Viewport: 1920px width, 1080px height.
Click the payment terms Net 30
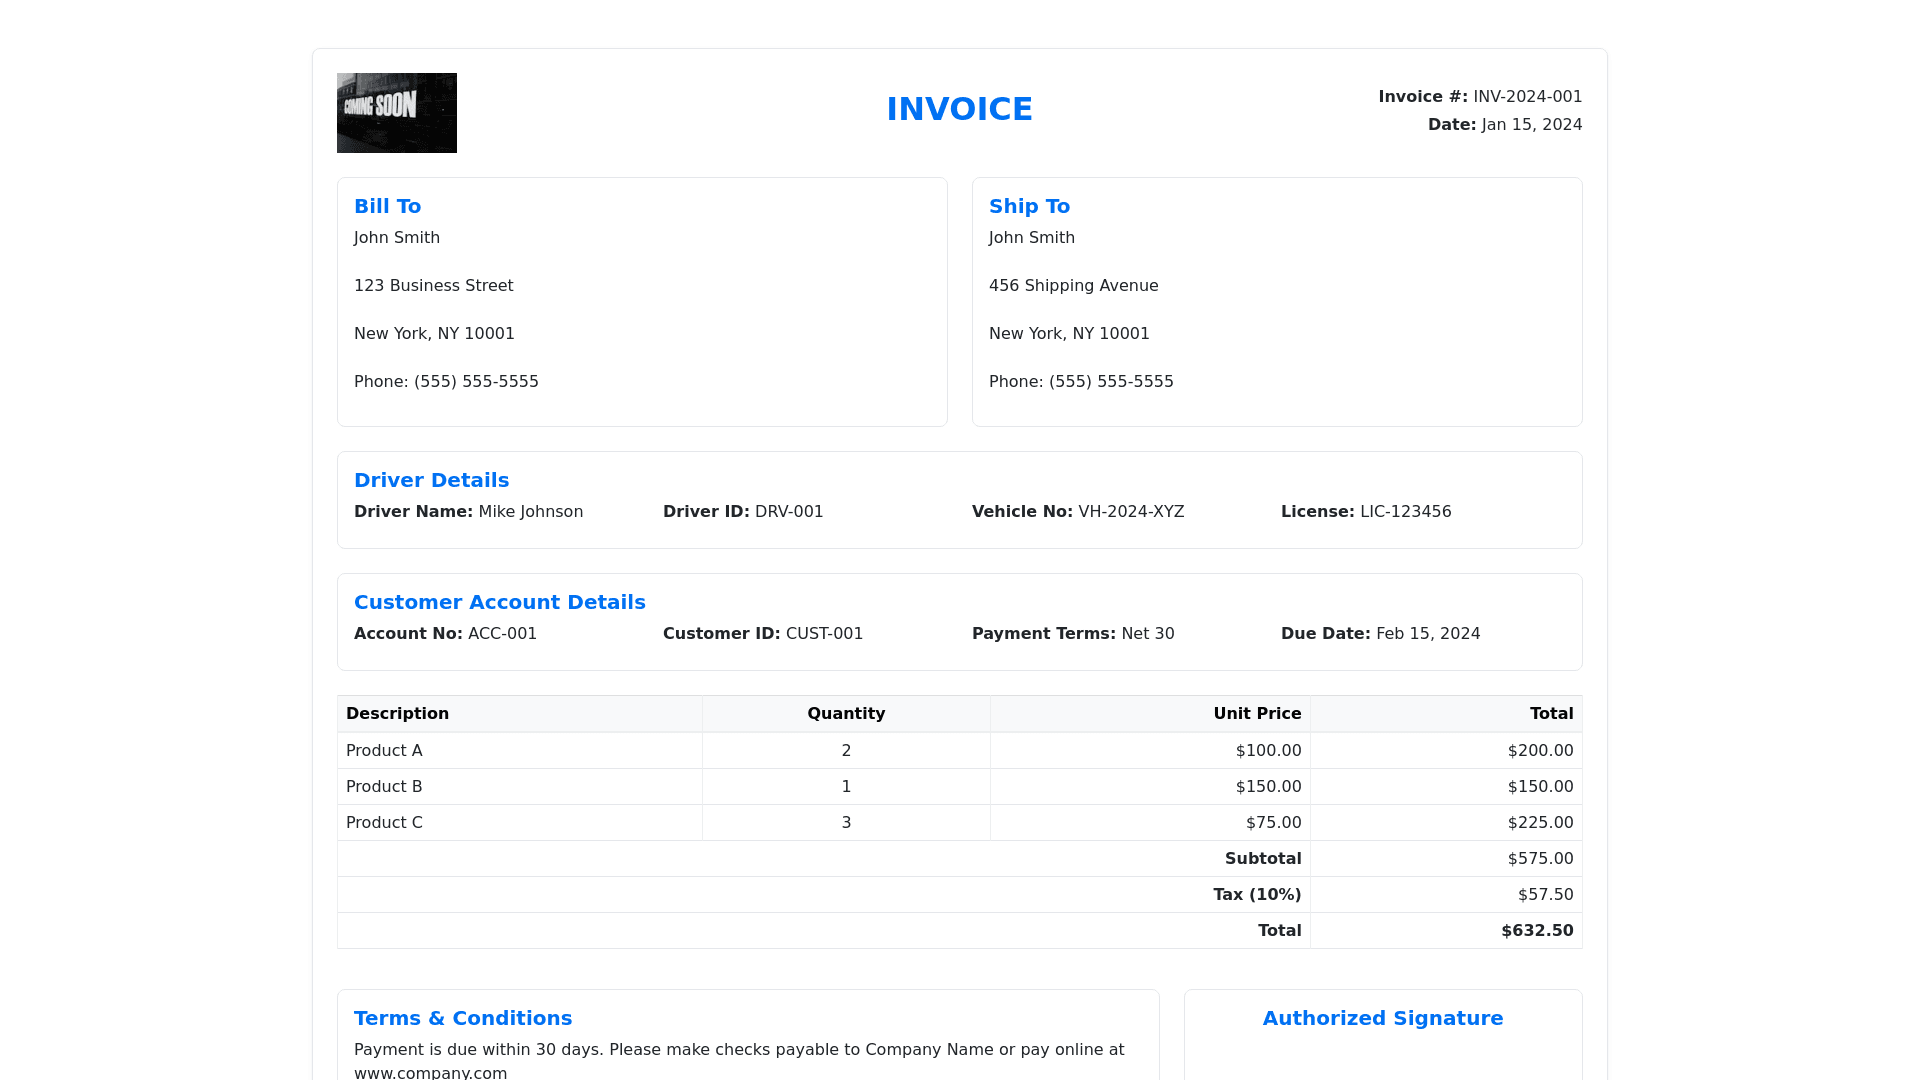coord(1147,634)
